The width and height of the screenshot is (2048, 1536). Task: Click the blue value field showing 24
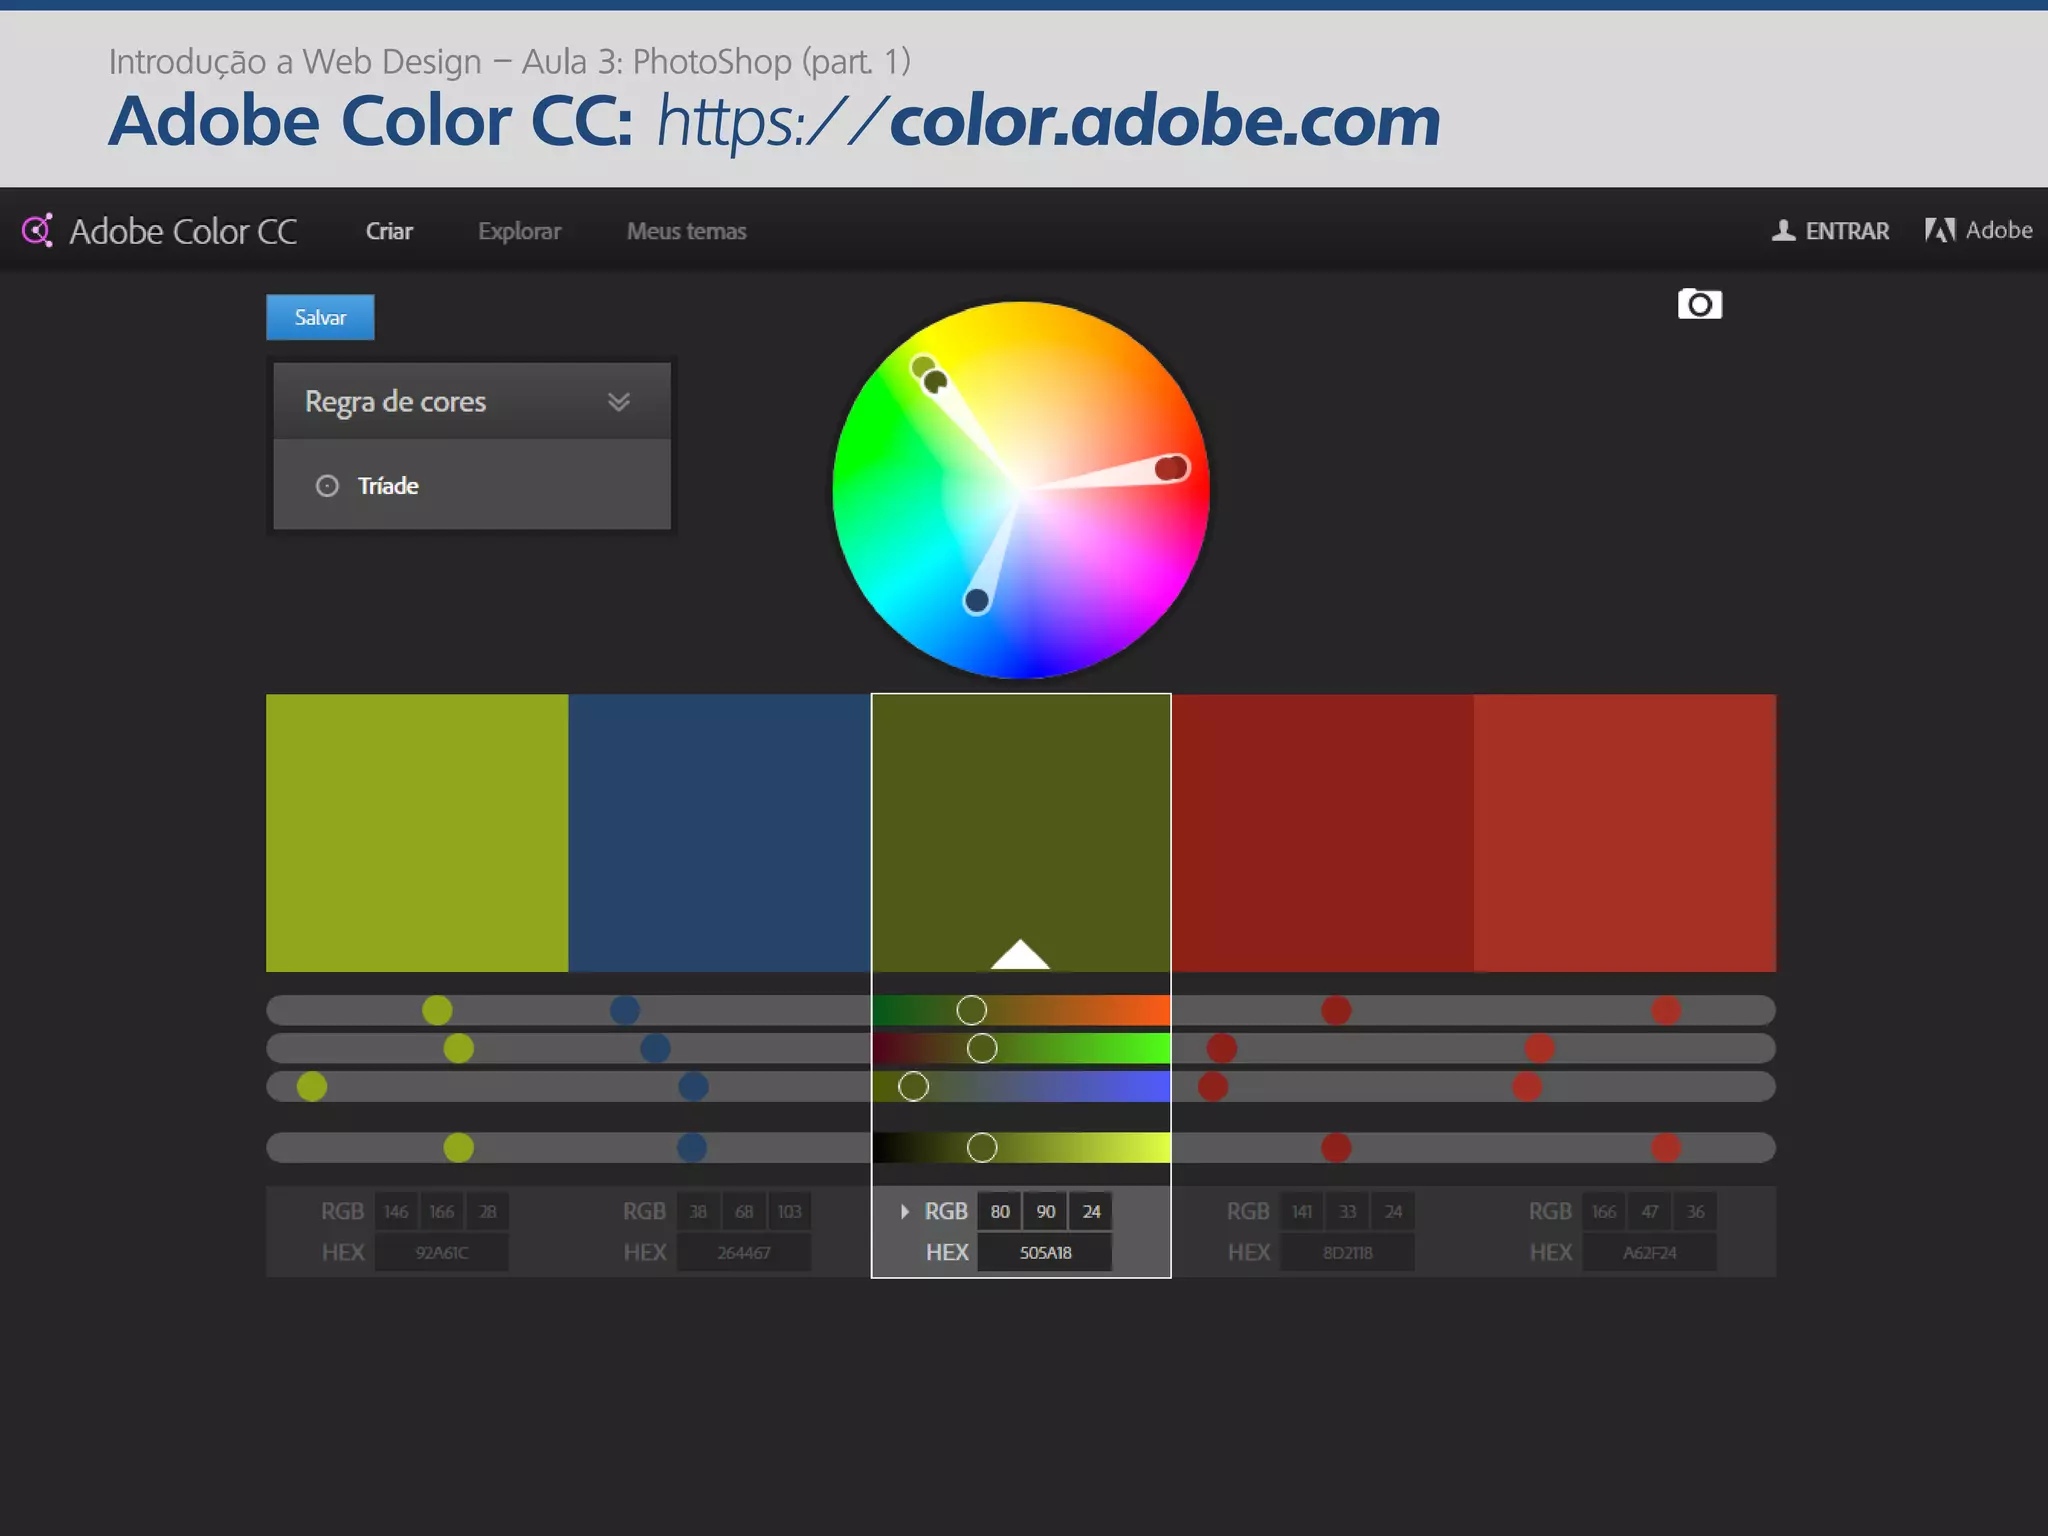(1091, 1211)
